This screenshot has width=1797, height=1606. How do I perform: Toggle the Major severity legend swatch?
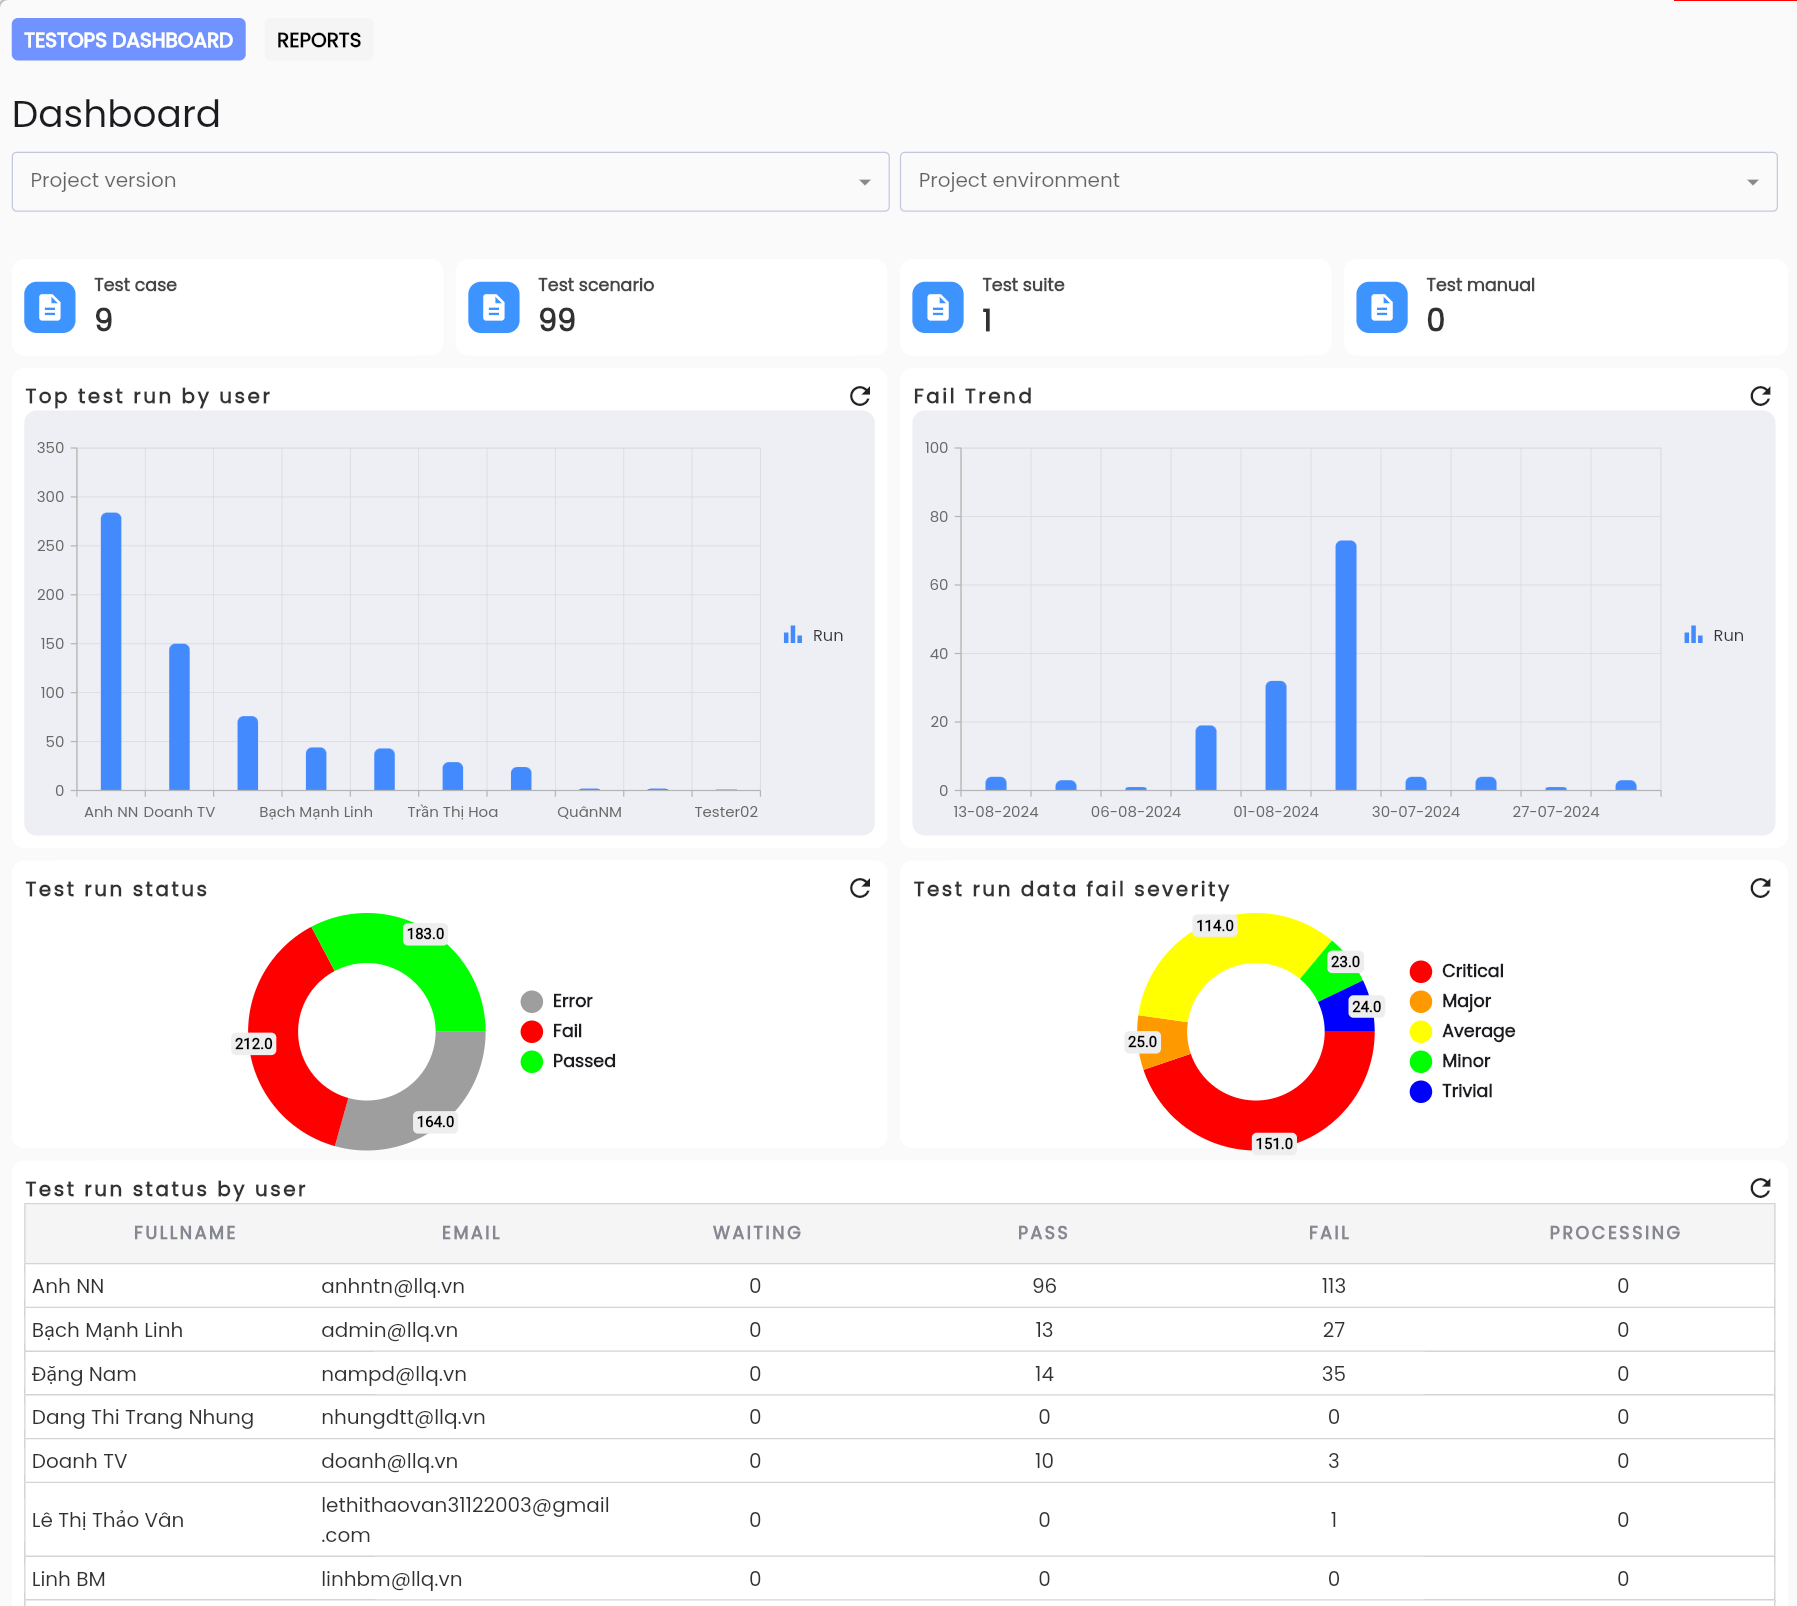click(1421, 1001)
